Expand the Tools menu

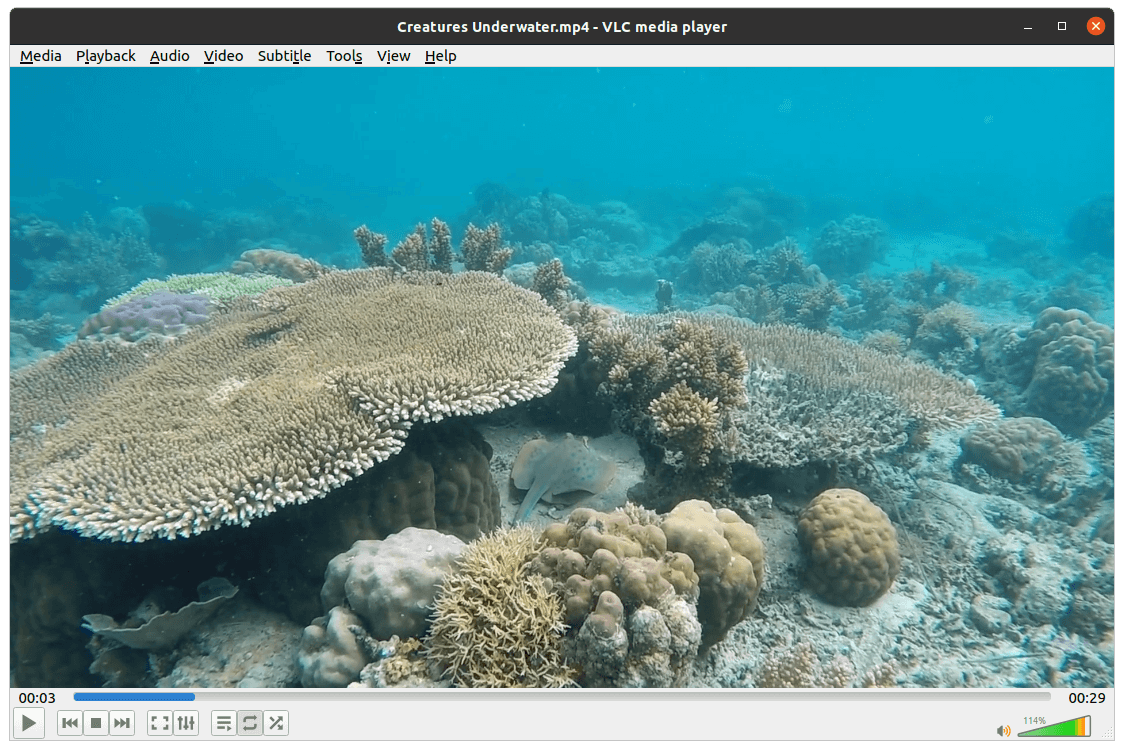click(x=344, y=56)
